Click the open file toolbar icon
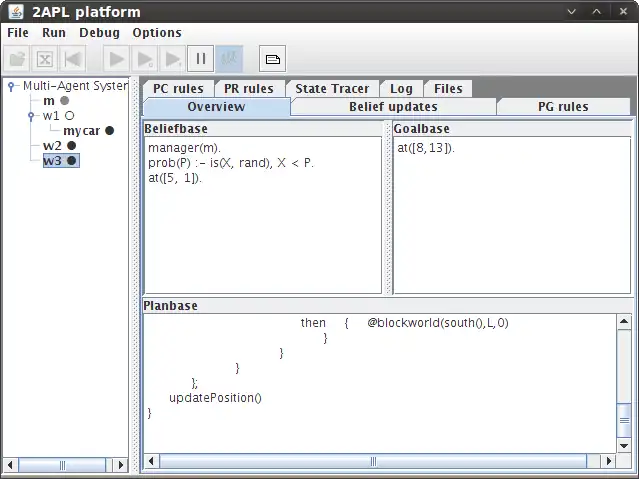 17,59
